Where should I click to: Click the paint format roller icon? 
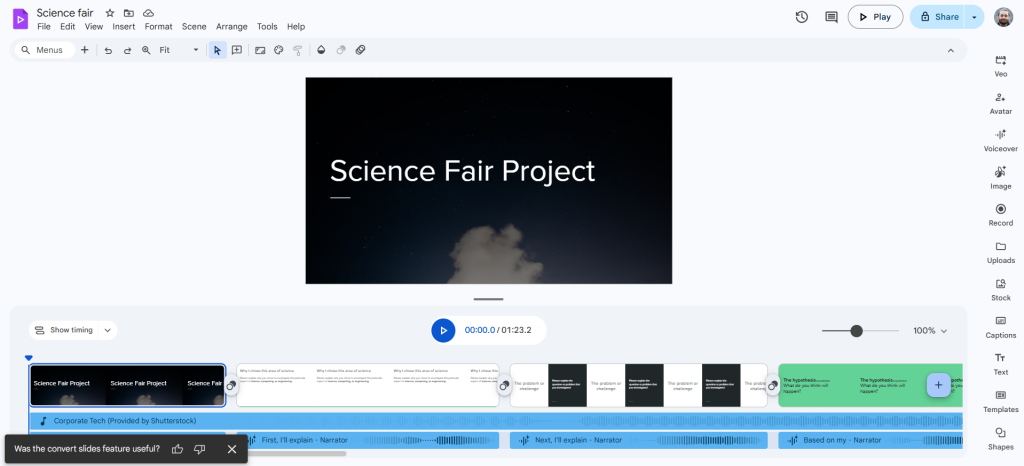[x=298, y=50]
